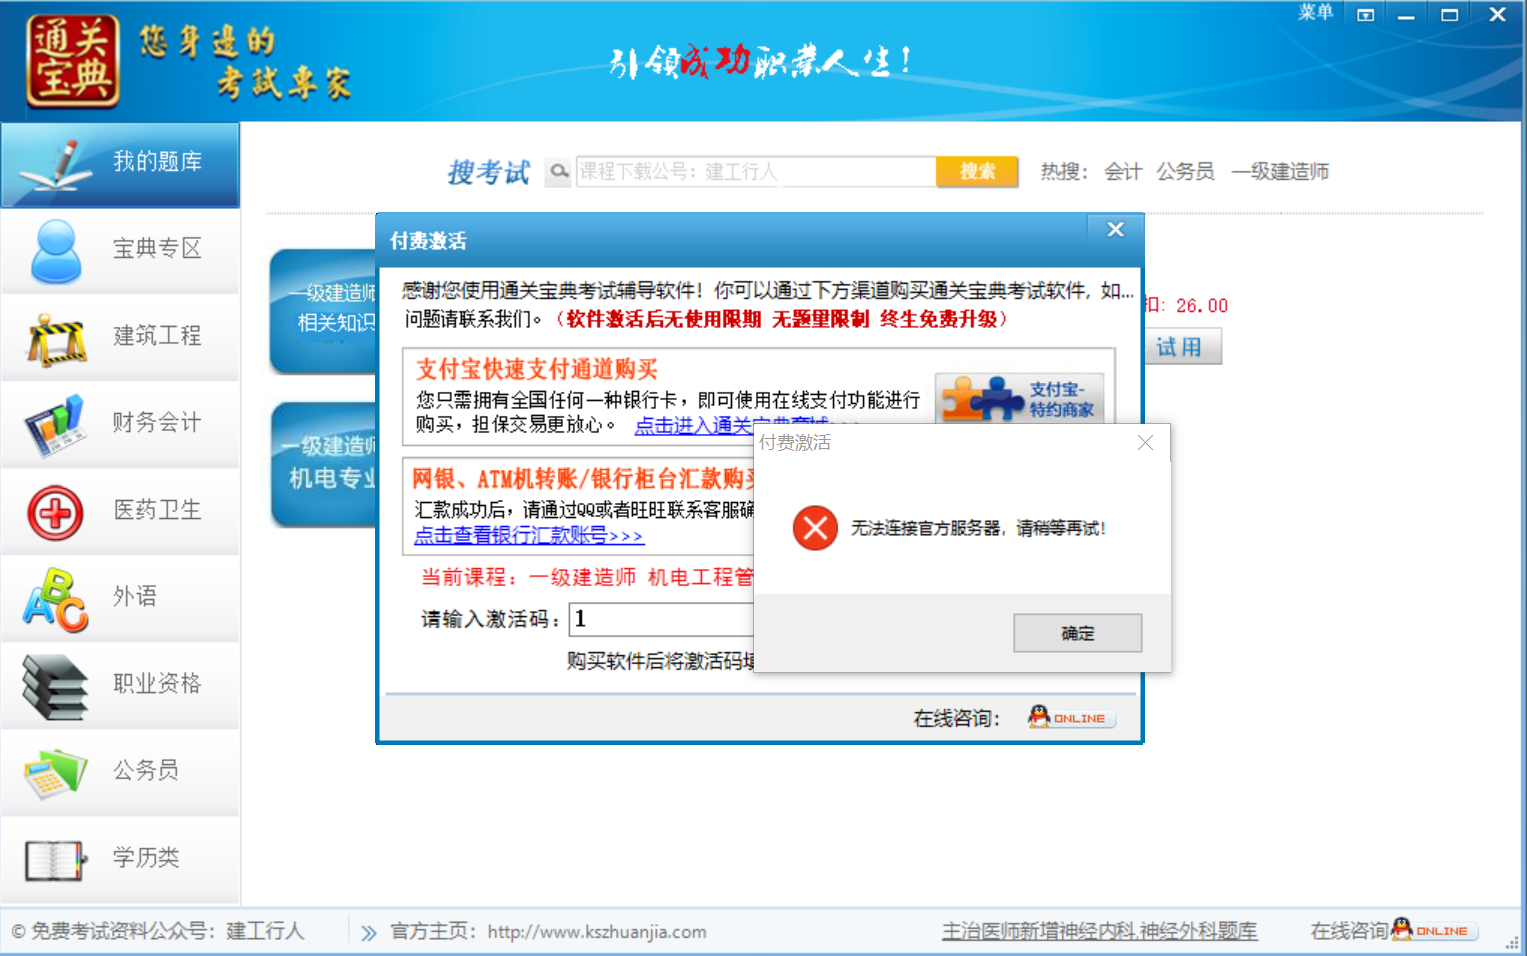
Task: Click the 试用 trial button
Action: pos(1181,347)
